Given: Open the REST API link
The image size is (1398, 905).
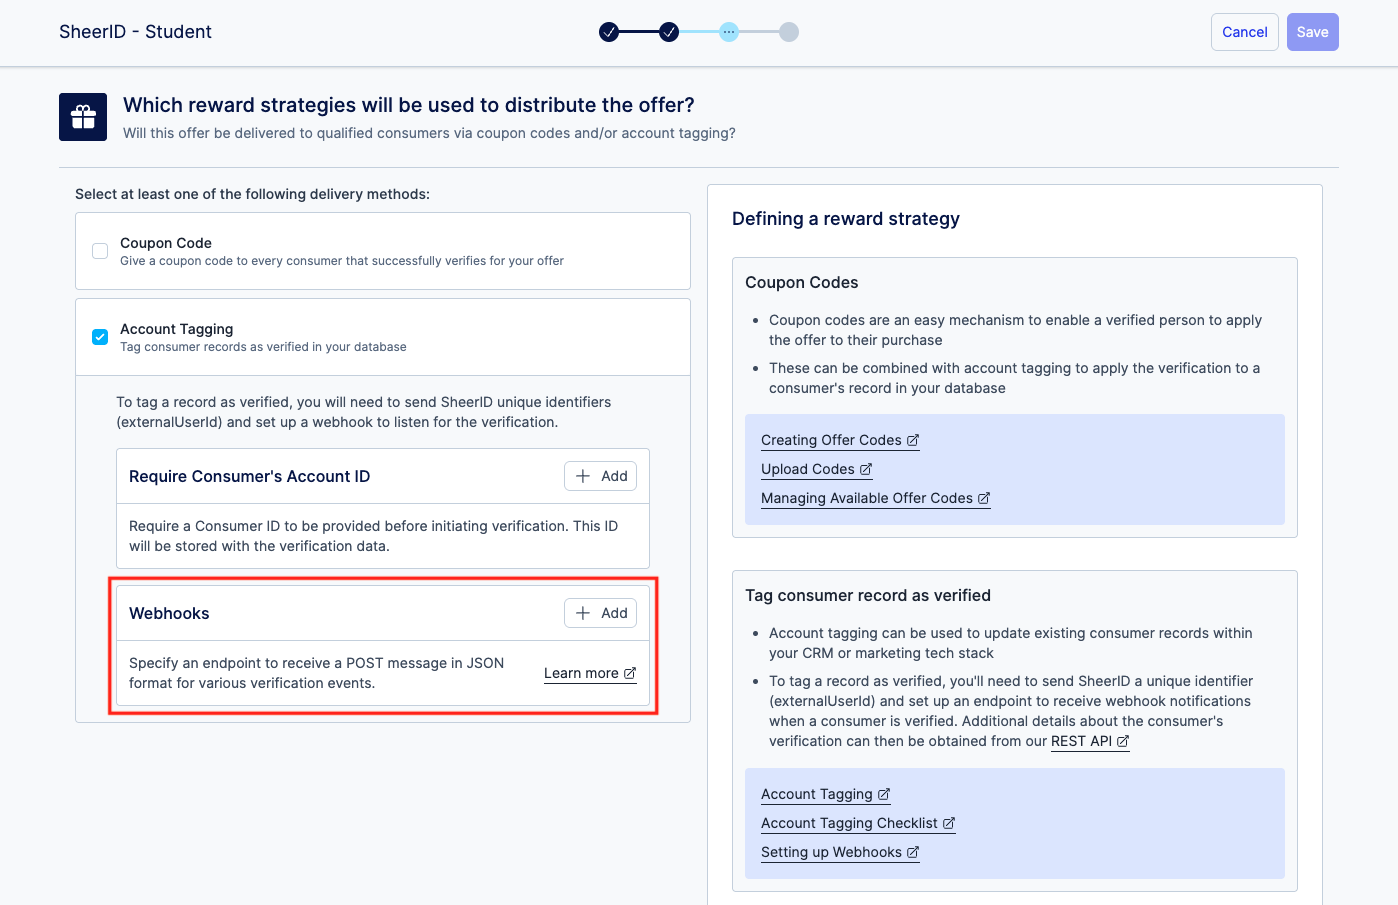Looking at the screenshot, I should point(1082,741).
